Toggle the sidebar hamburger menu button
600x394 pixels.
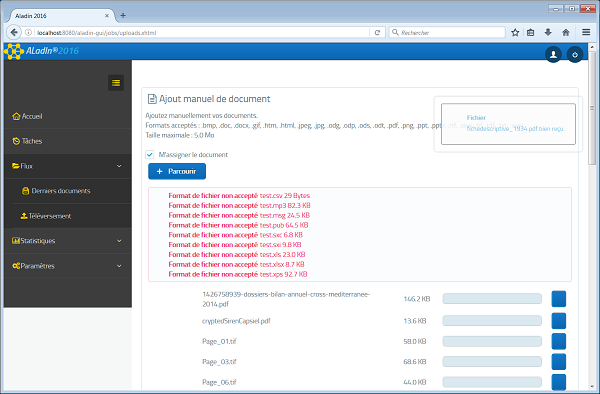116,83
